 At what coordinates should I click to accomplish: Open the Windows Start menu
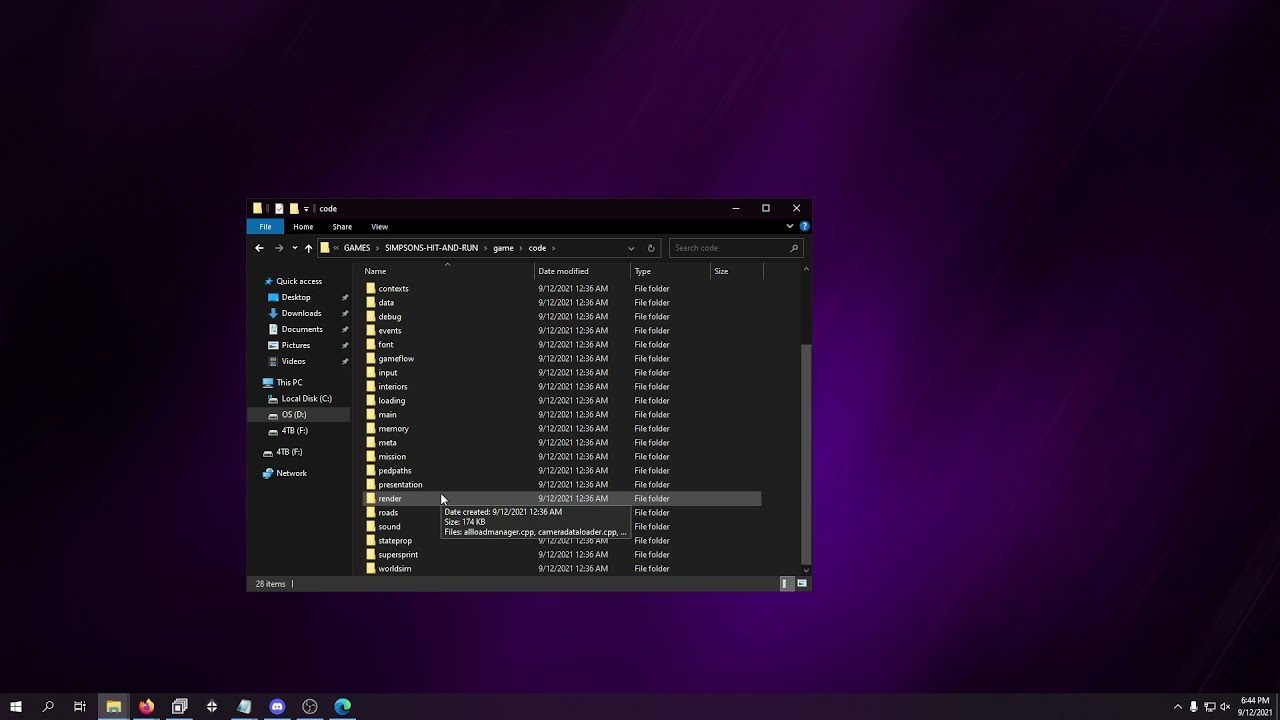pos(16,706)
